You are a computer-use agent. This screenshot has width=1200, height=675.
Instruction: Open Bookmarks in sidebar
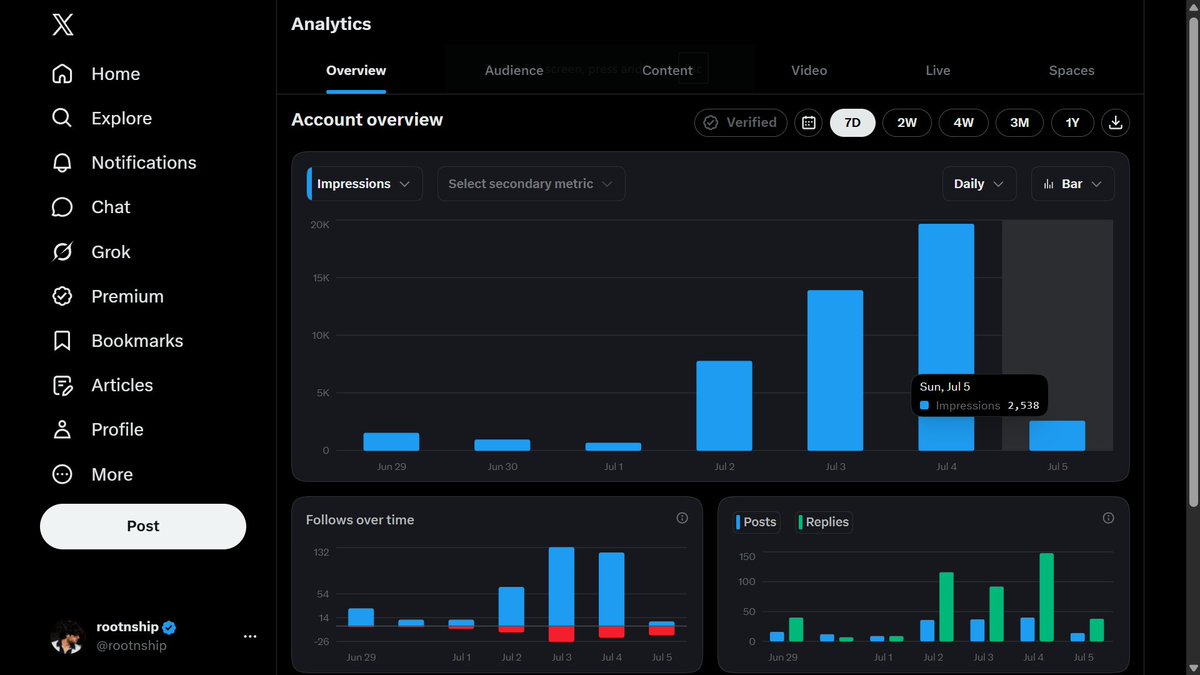[117, 341]
